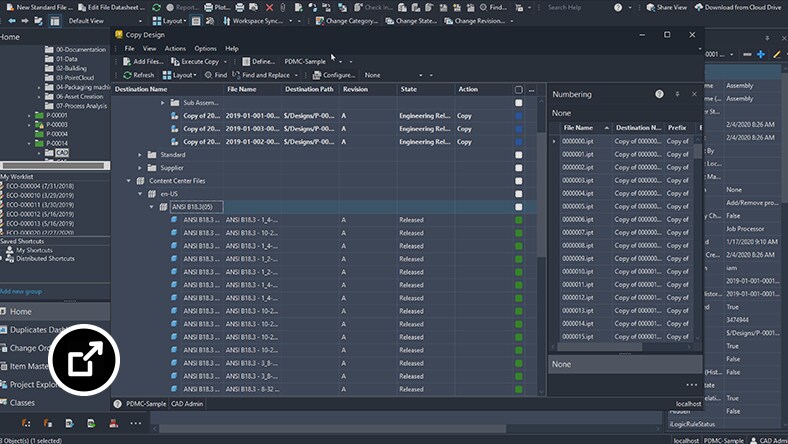Image resolution: width=788 pixels, height=444 pixels.
Task: Refresh the Copy Design list
Action: [x=139, y=75]
